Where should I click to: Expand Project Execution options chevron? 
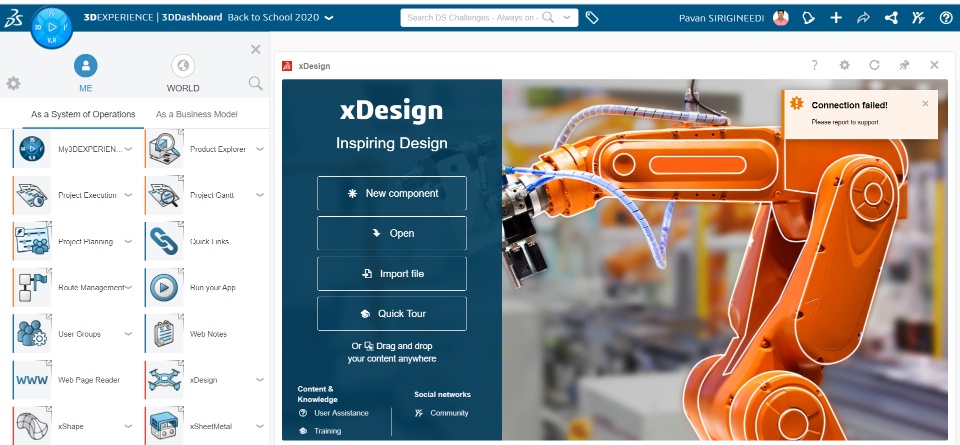tap(128, 195)
